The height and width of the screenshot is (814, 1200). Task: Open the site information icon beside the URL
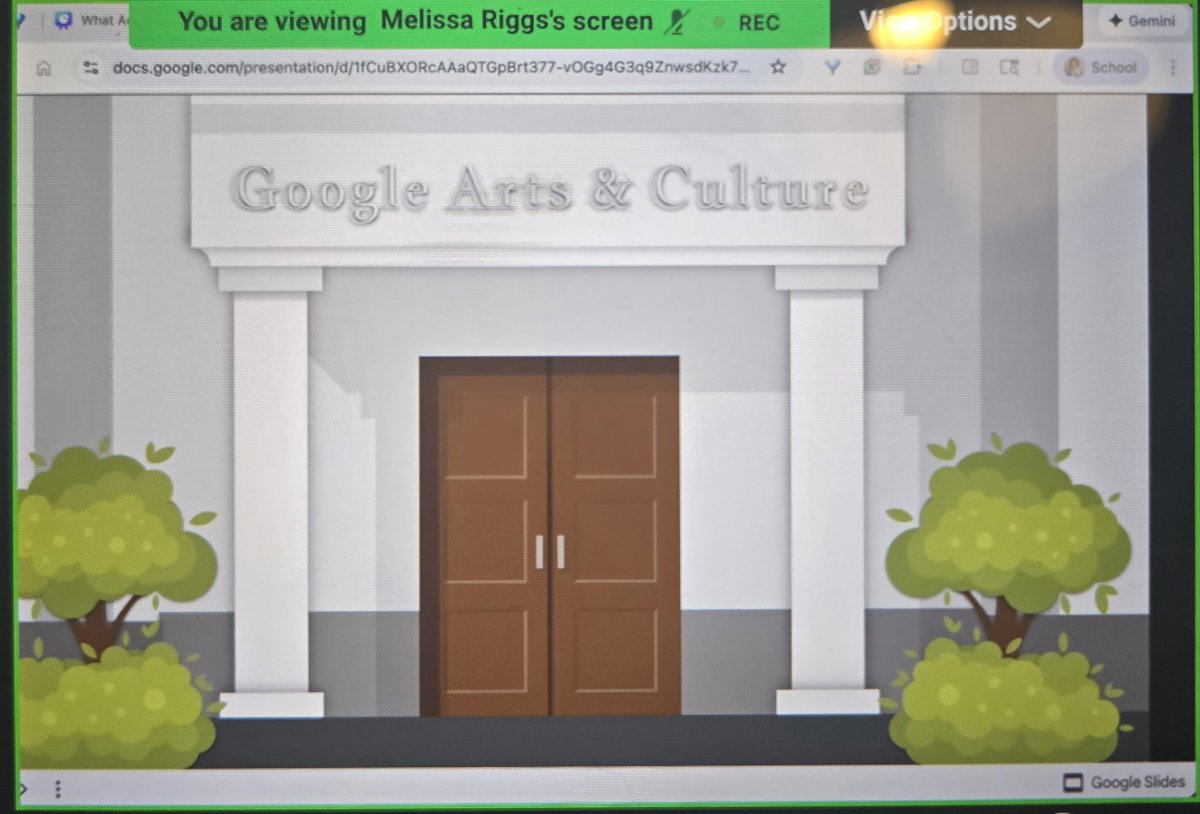(x=91, y=68)
